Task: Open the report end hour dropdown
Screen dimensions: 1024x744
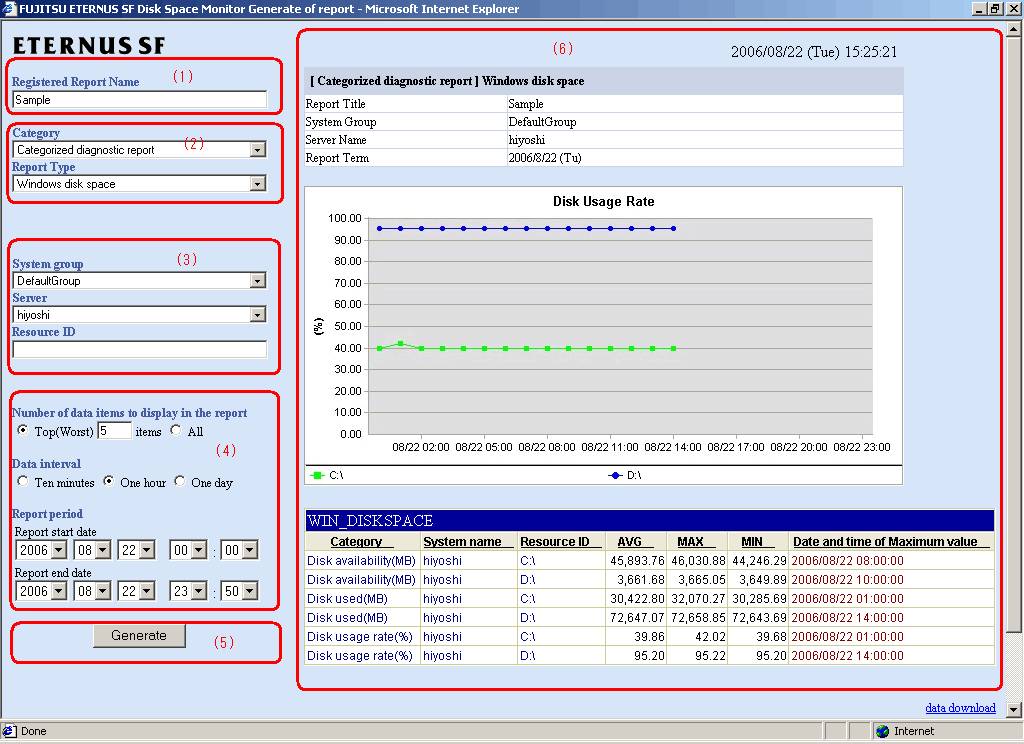Action: point(199,591)
